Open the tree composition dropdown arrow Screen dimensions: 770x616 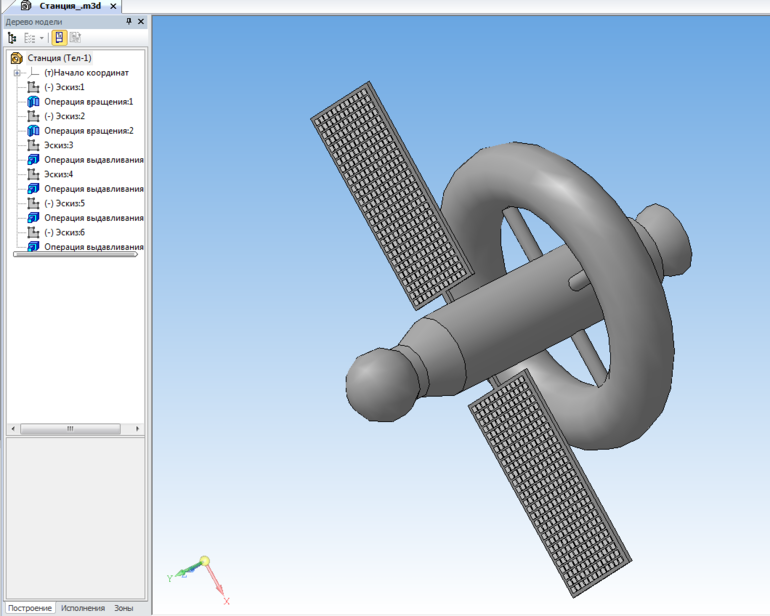tap(41, 38)
